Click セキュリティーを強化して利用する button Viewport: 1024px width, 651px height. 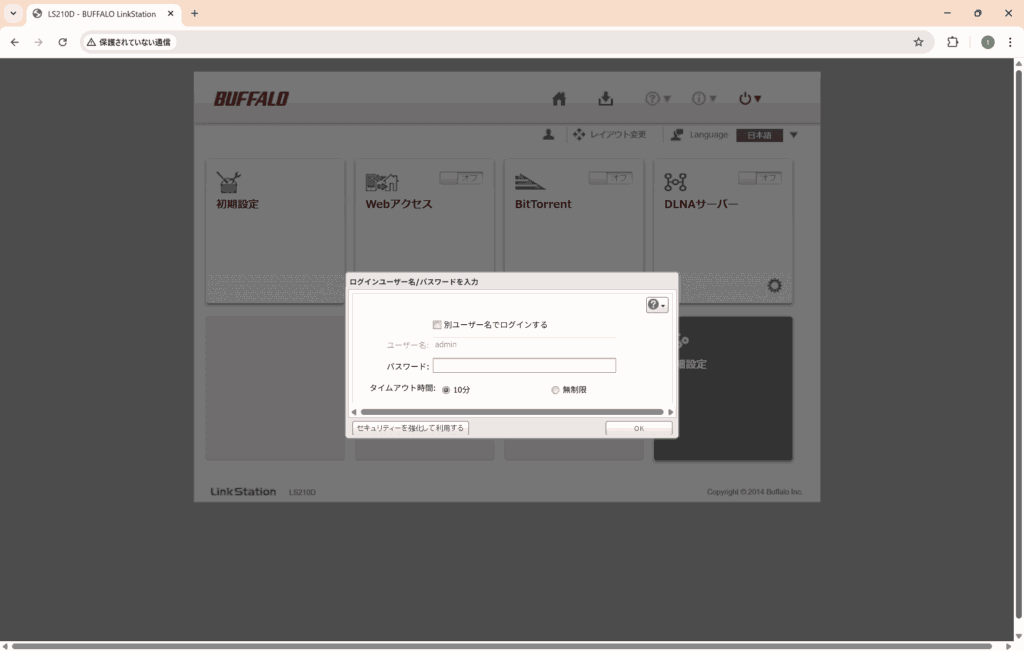pos(410,428)
